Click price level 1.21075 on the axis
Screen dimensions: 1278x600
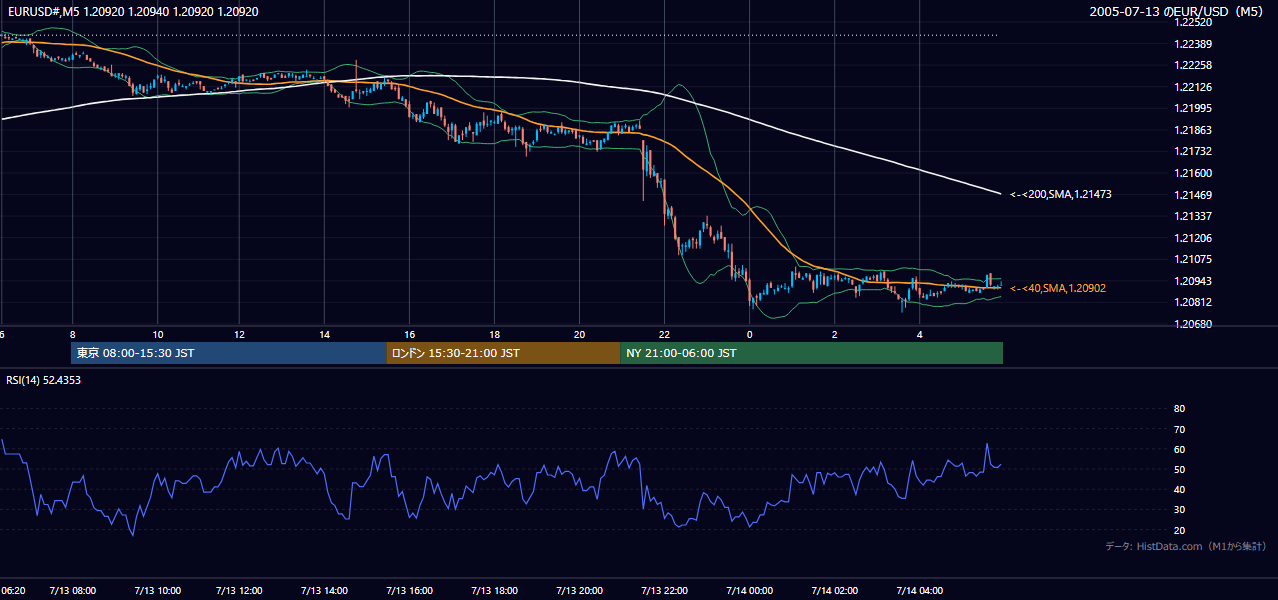(x=1193, y=259)
